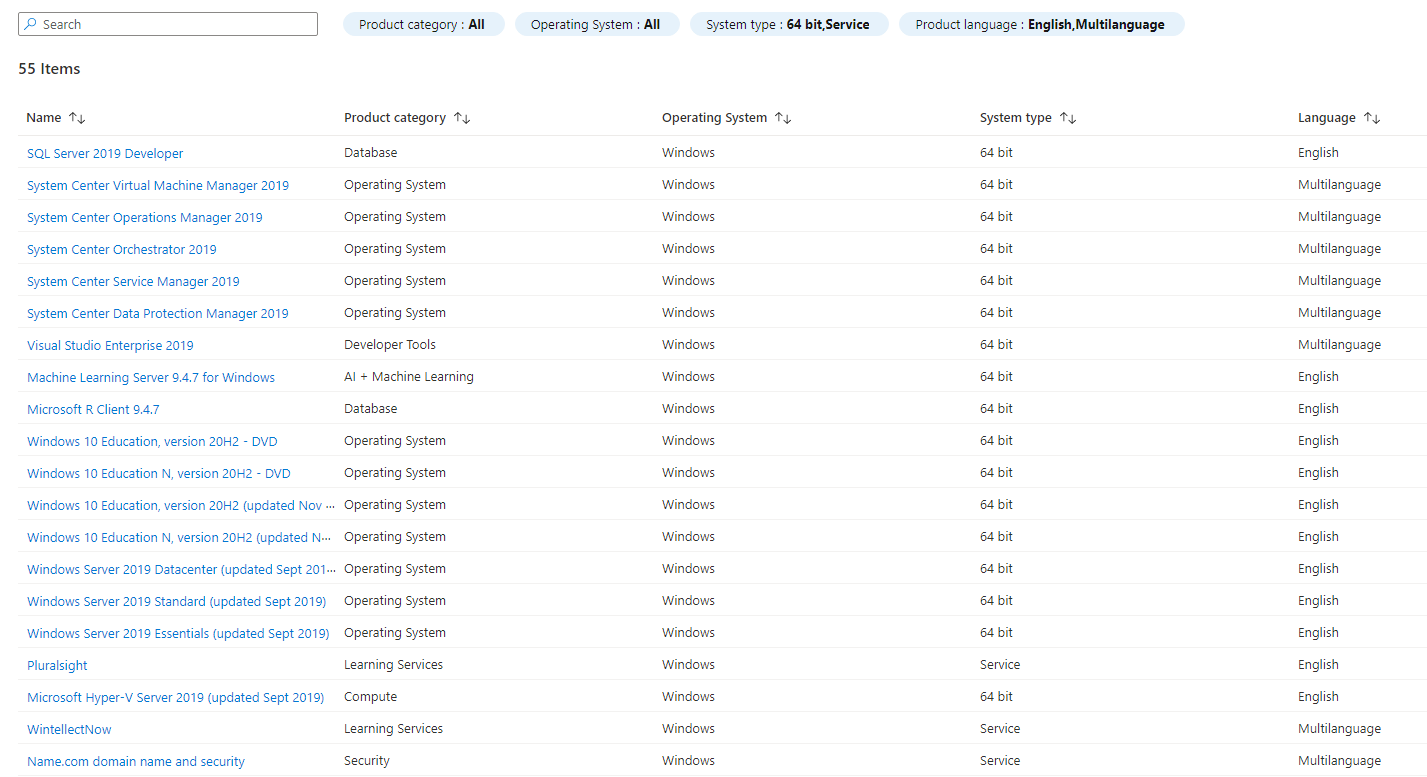Click Database cell in SQL Server row

point(370,153)
